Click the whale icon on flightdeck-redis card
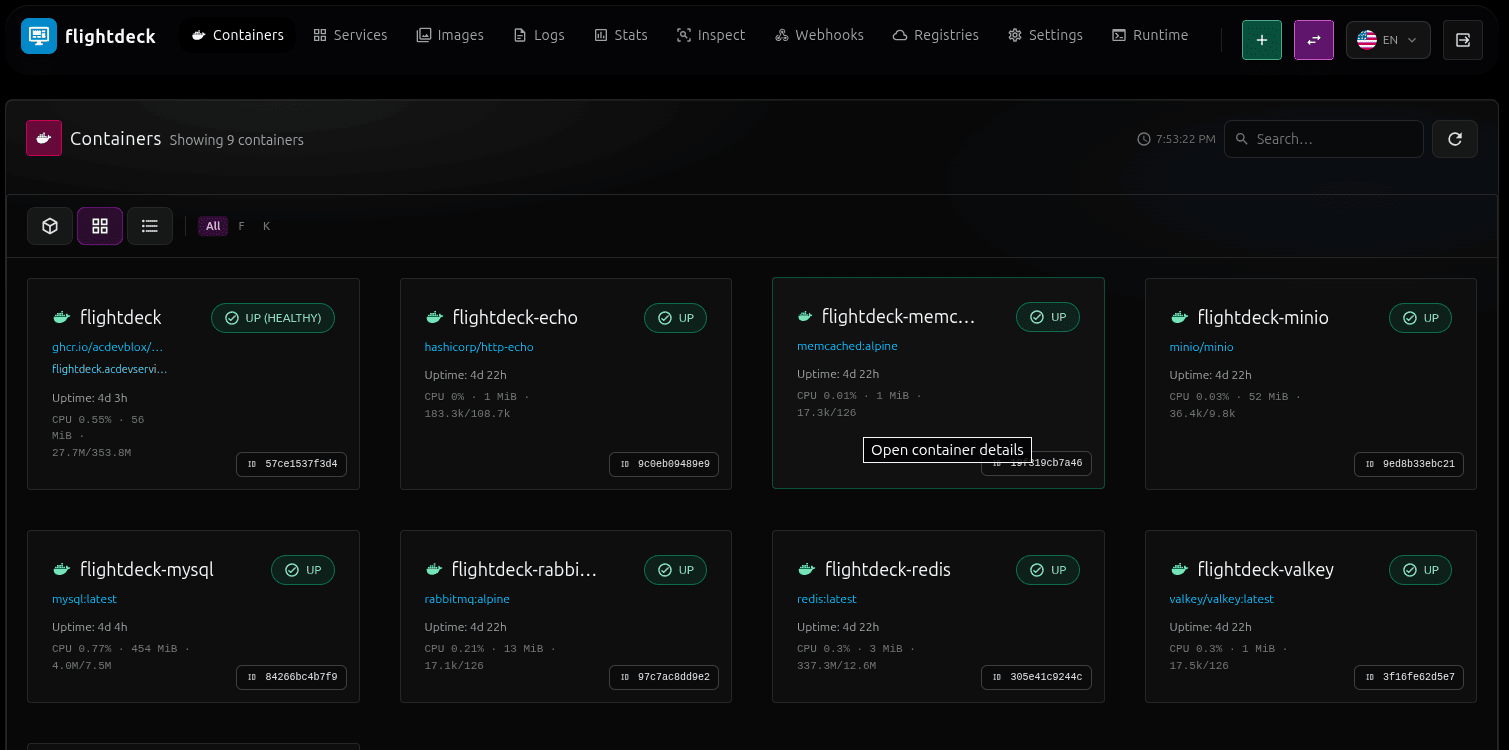The width and height of the screenshot is (1509, 750). click(x=806, y=569)
